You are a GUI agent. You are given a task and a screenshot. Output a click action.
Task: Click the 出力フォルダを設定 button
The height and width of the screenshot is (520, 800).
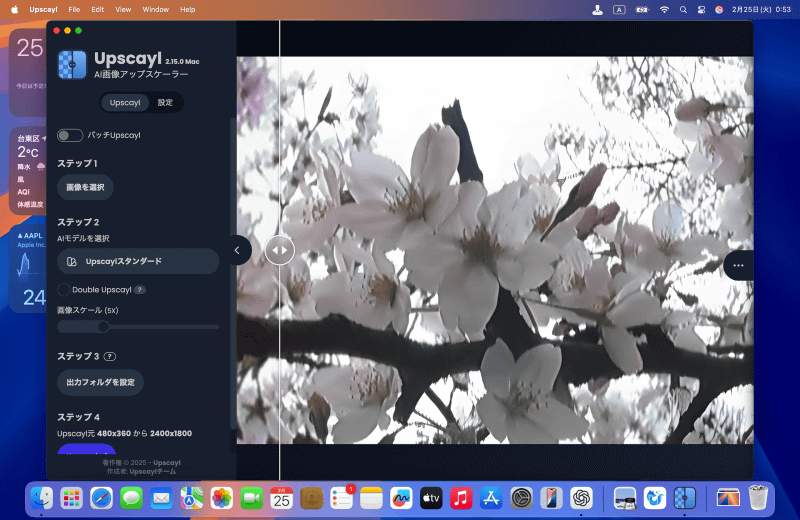[x=100, y=382]
